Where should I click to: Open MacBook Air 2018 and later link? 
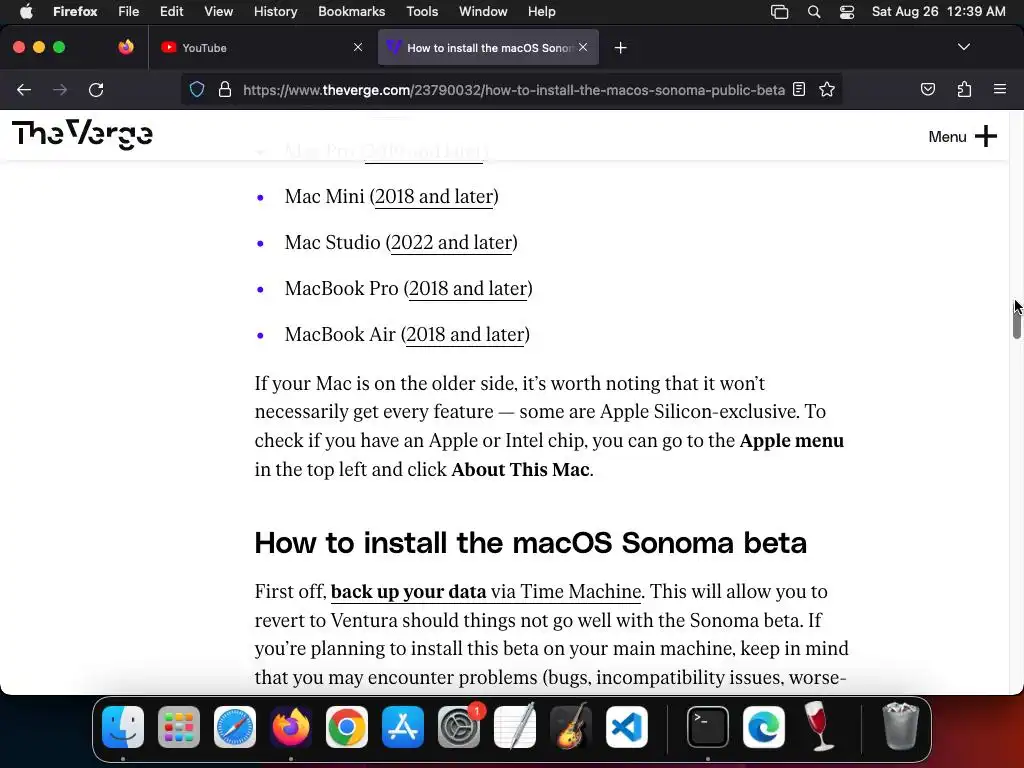[465, 334]
